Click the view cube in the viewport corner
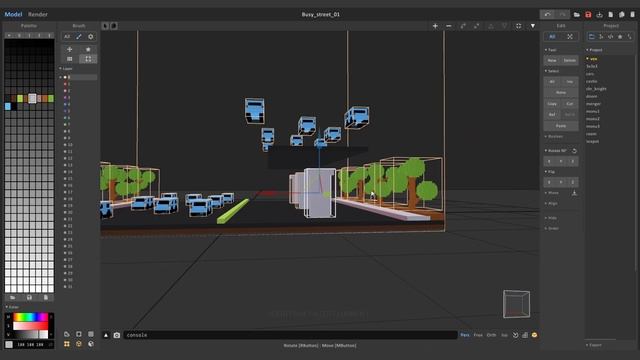Viewport: 640px width, 360px height. click(x=516, y=304)
